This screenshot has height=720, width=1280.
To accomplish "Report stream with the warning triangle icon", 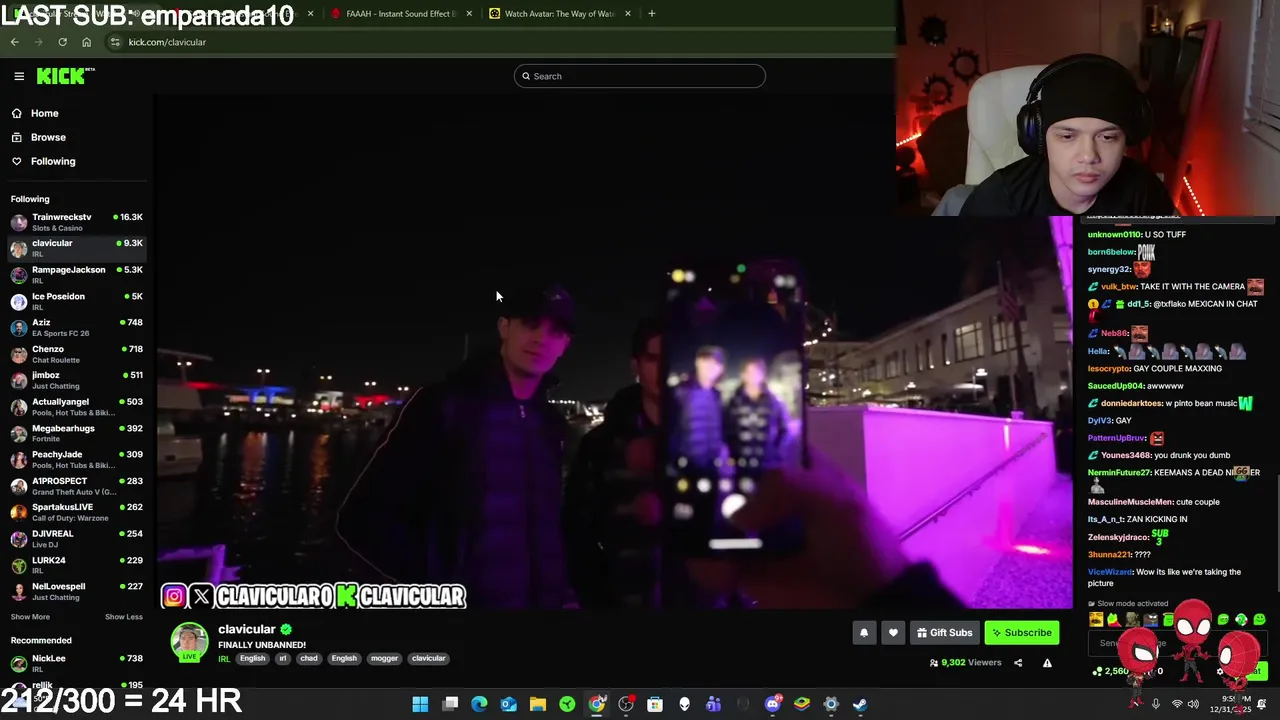I will click(1047, 662).
